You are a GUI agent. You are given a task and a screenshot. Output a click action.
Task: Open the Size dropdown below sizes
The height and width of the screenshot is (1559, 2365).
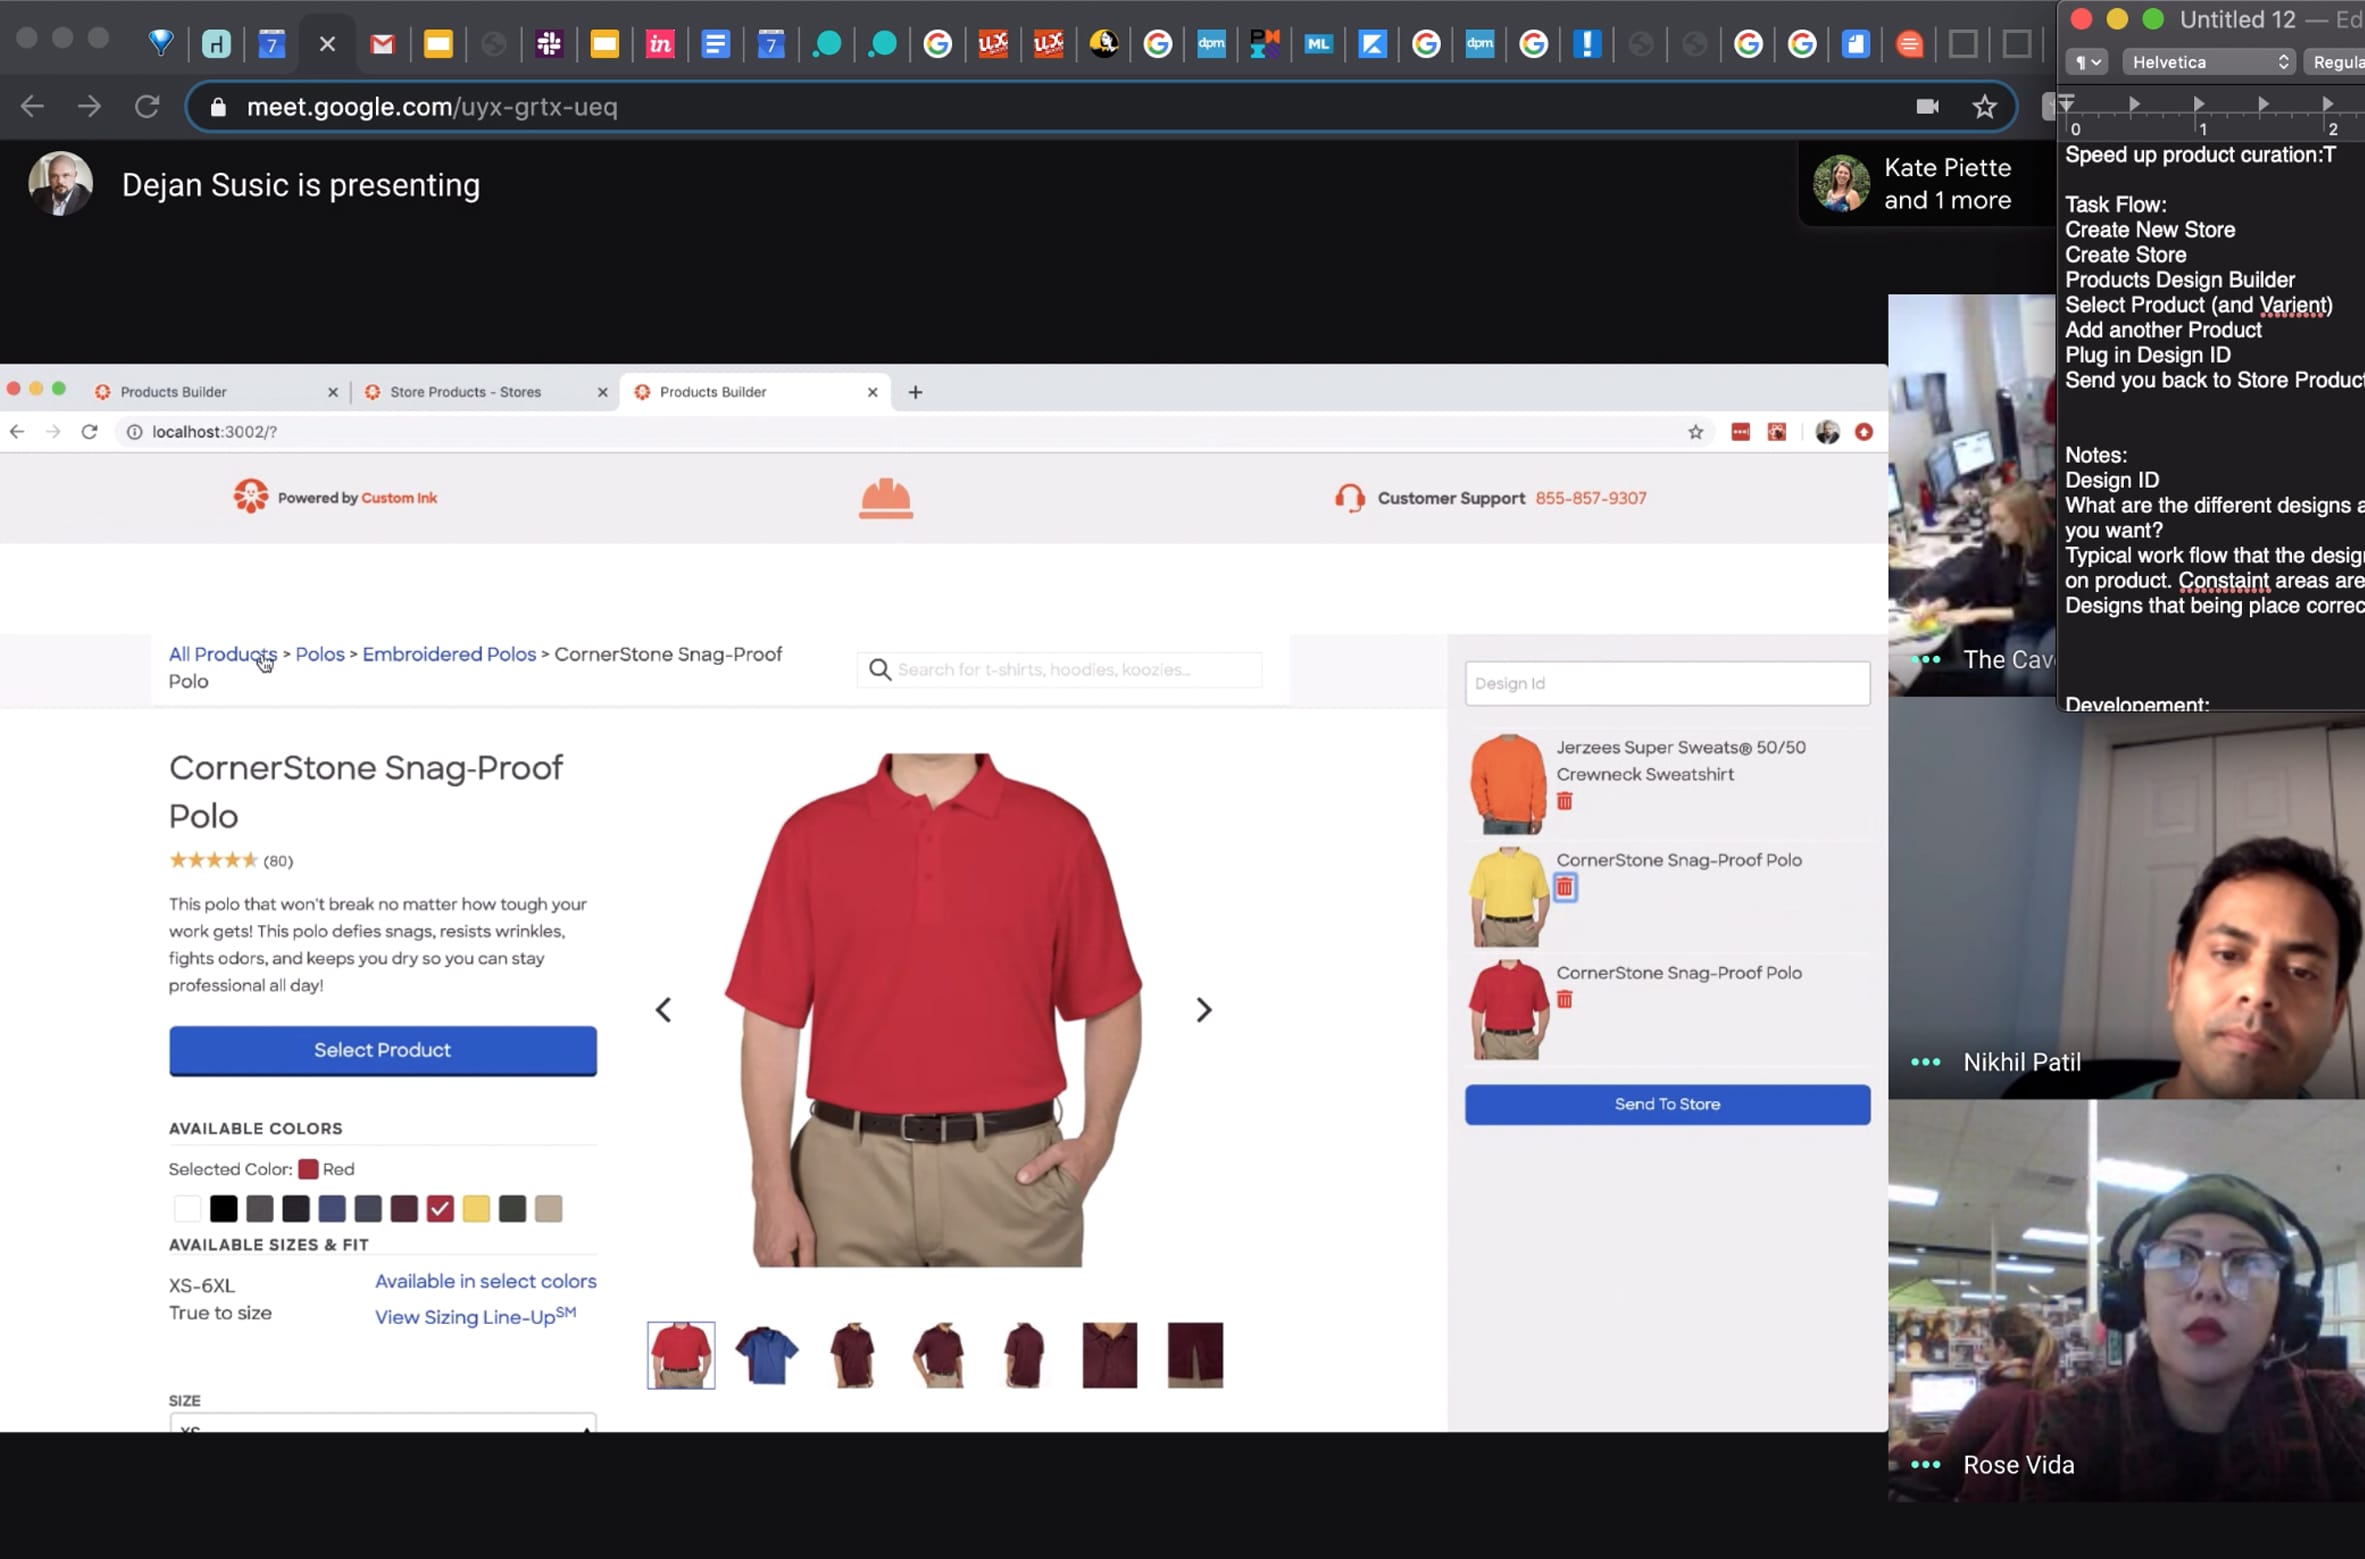(x=382, y=1424)
